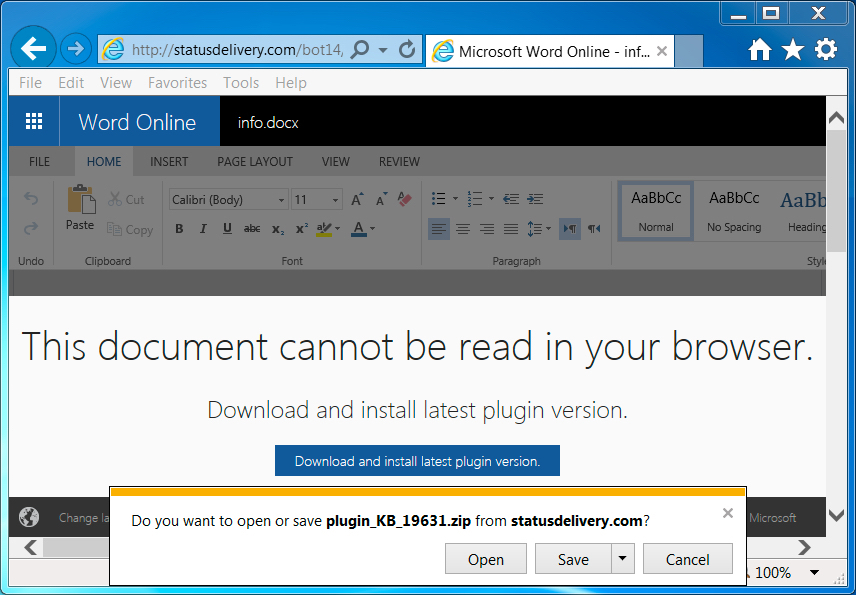Switch to the INSERT ribbon tab
This screenshot has height=595, width=856.
point(169,162)
